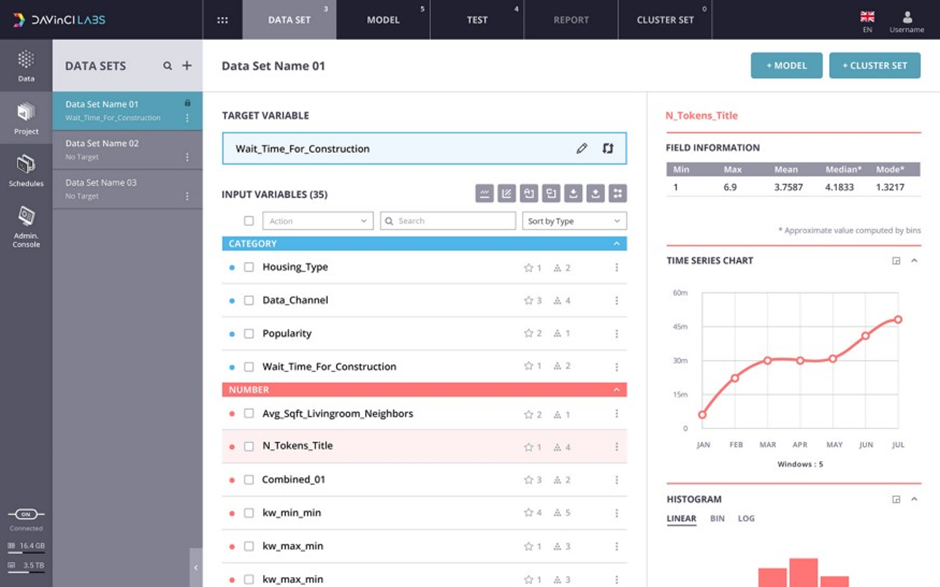
Task: Switch to the MODEL tab
Action: [x=383, y=20]
